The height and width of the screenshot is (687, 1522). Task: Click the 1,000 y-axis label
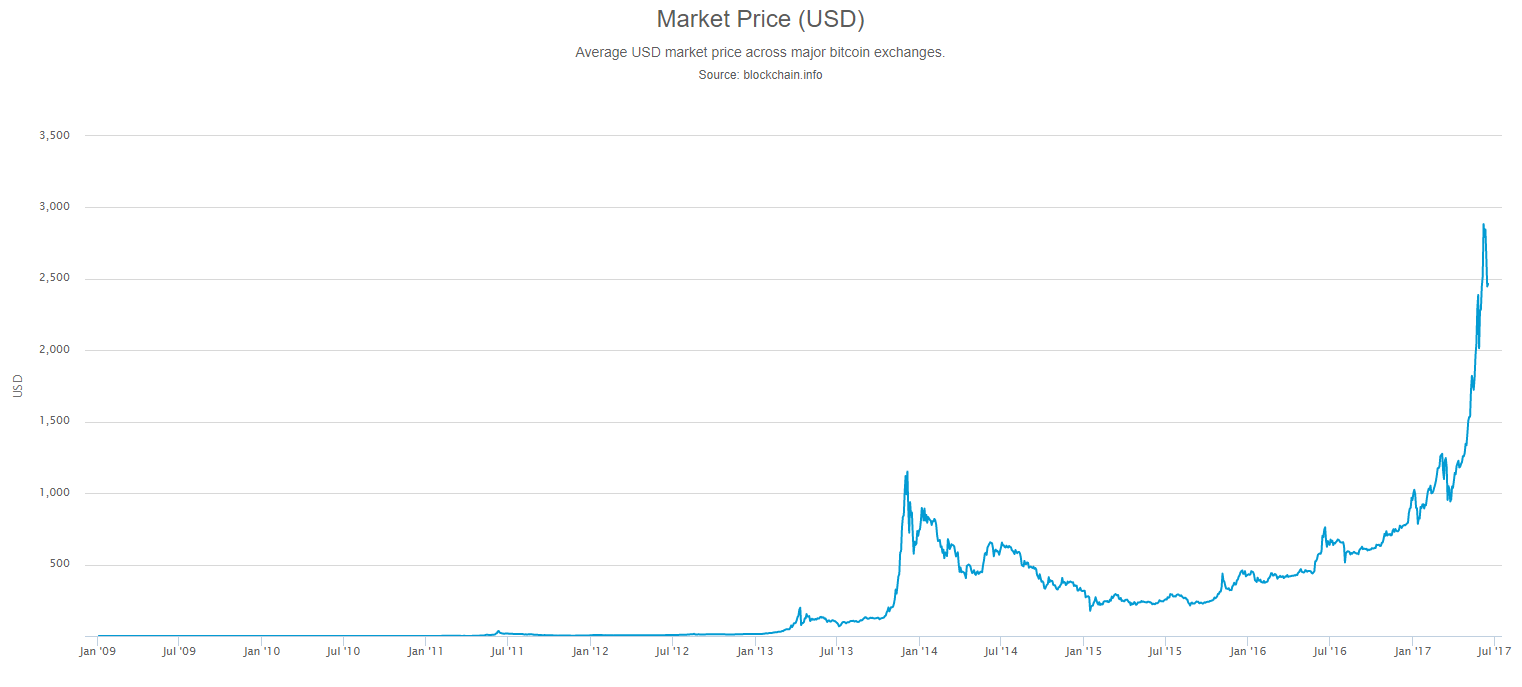(53, 493)
